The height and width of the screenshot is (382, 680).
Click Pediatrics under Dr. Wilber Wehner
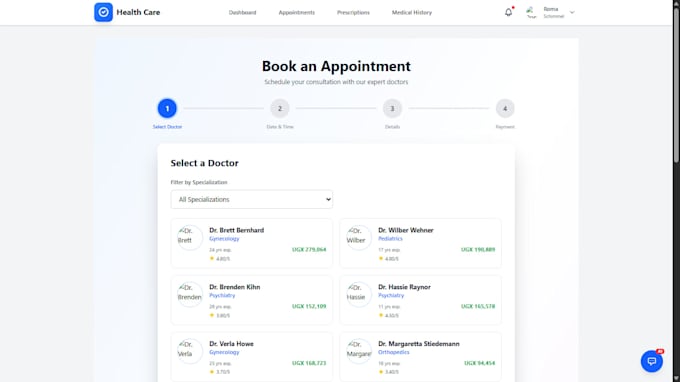click(x=390, y=239)
